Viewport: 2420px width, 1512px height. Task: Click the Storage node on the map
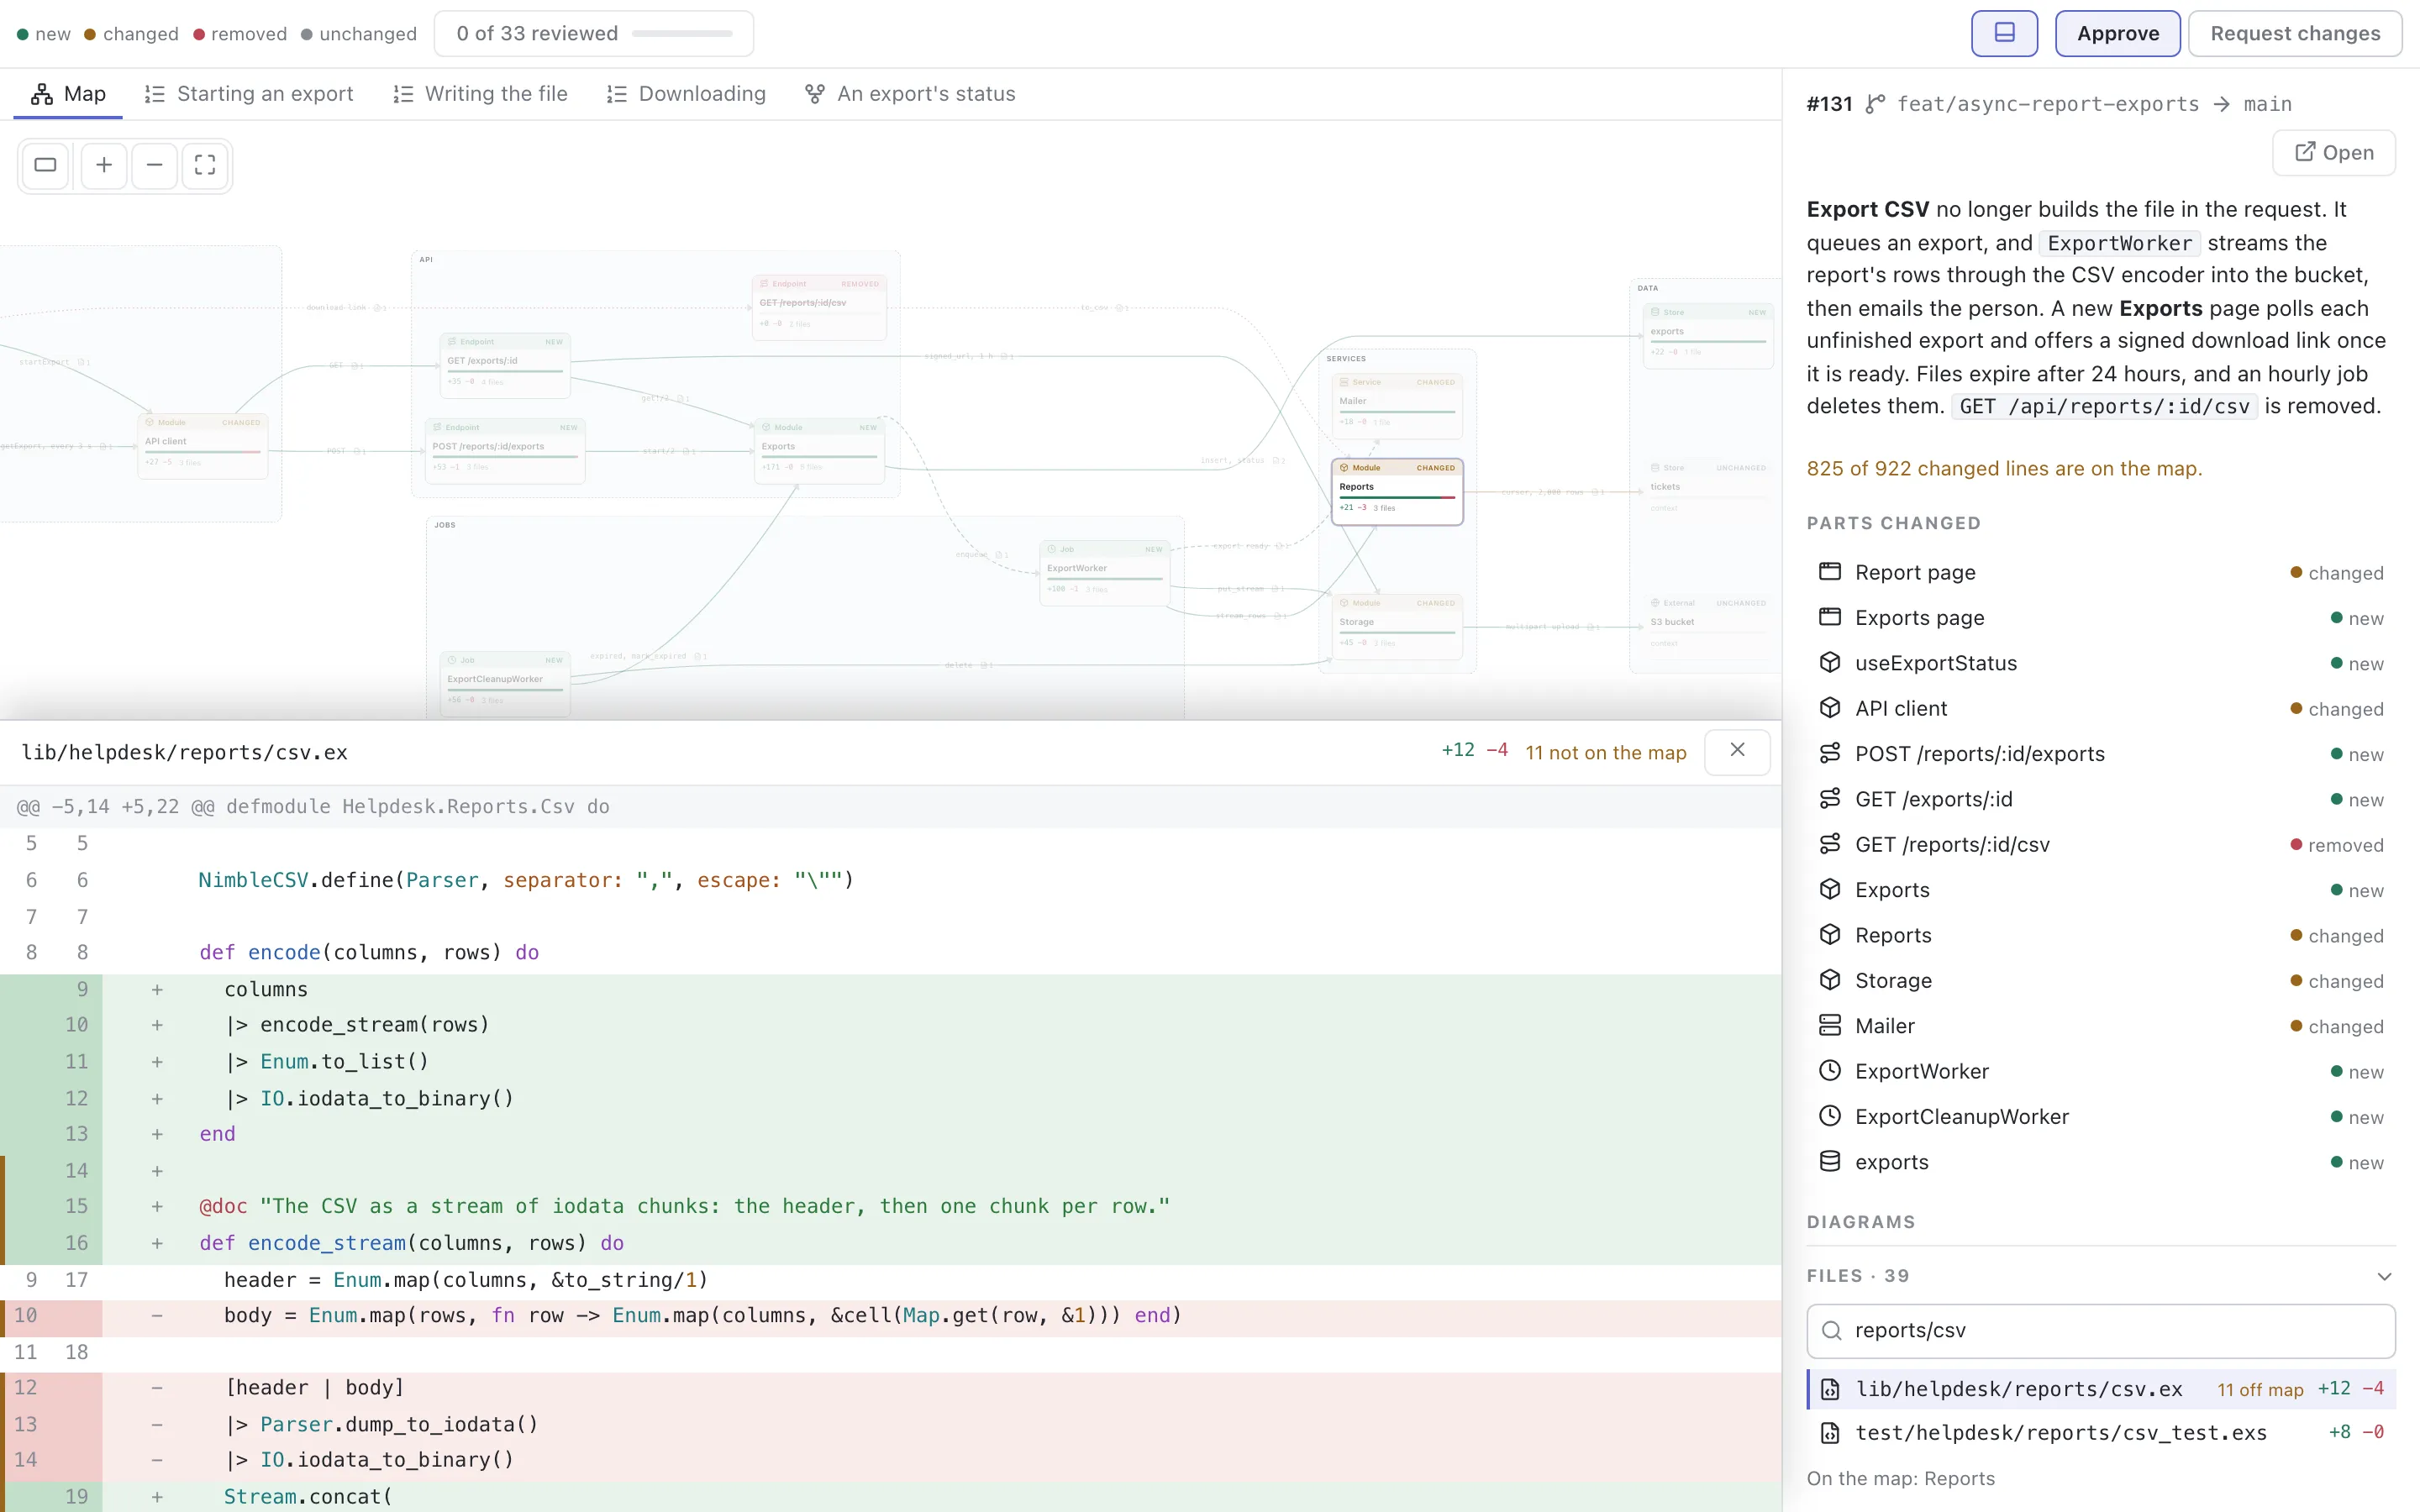click(1397, 627)
